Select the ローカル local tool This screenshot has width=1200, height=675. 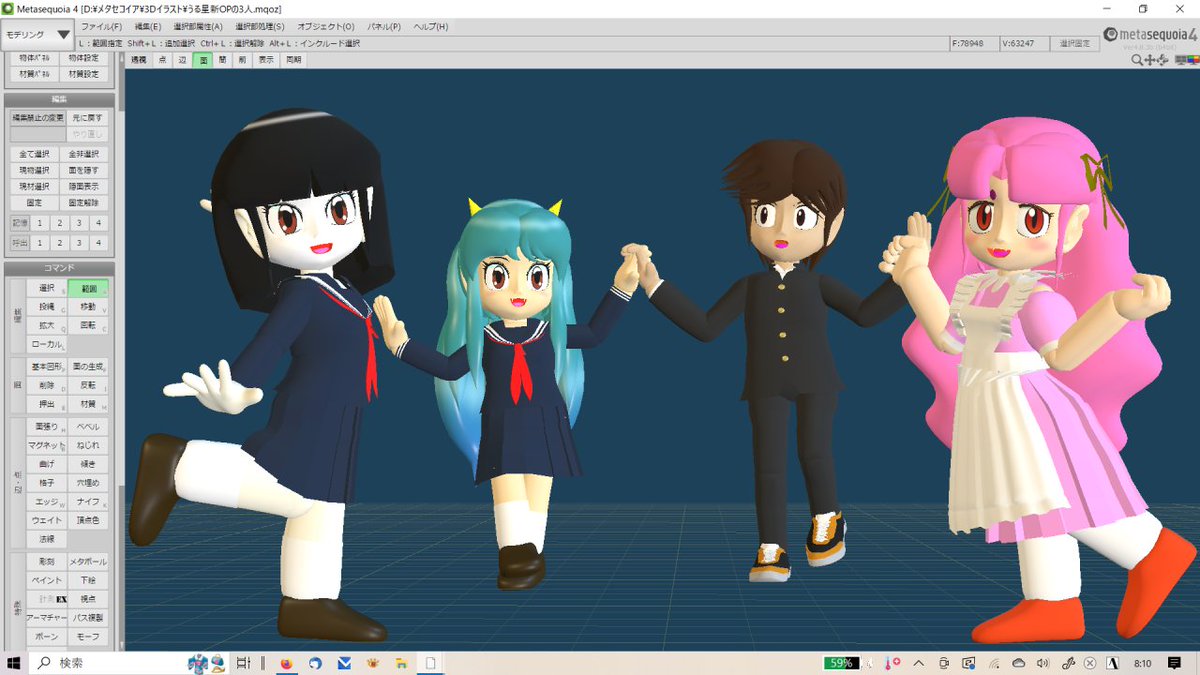tap(46, 344)
